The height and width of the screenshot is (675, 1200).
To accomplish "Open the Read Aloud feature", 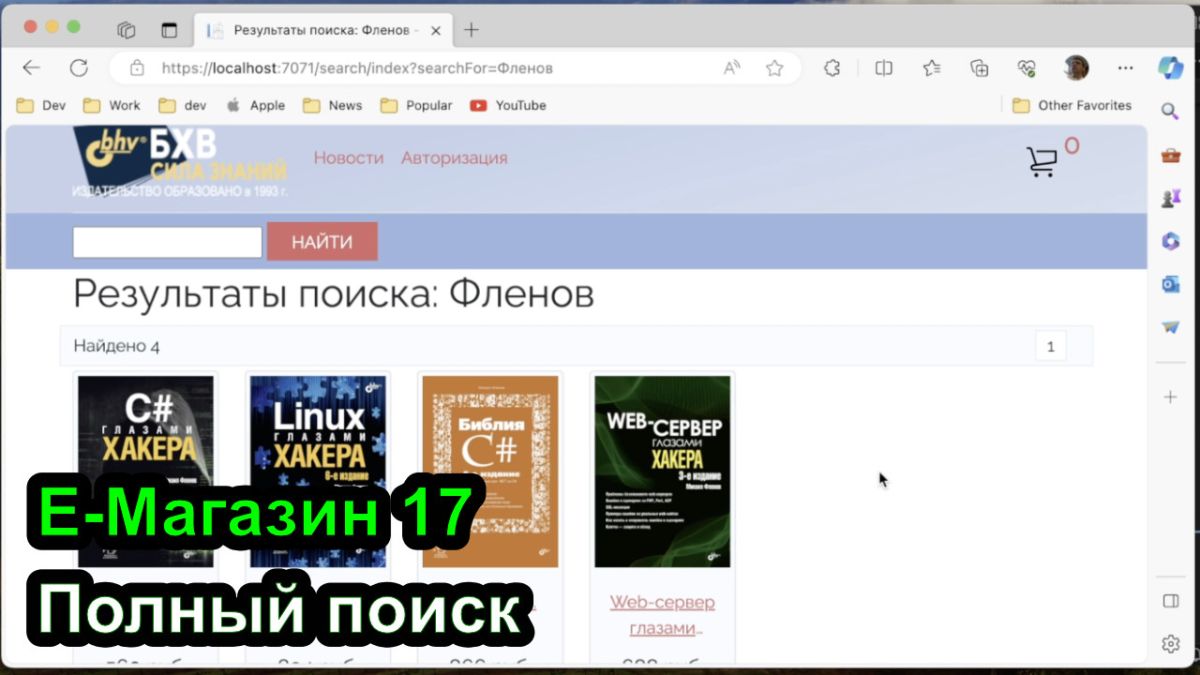I will [x=733, y=68].
